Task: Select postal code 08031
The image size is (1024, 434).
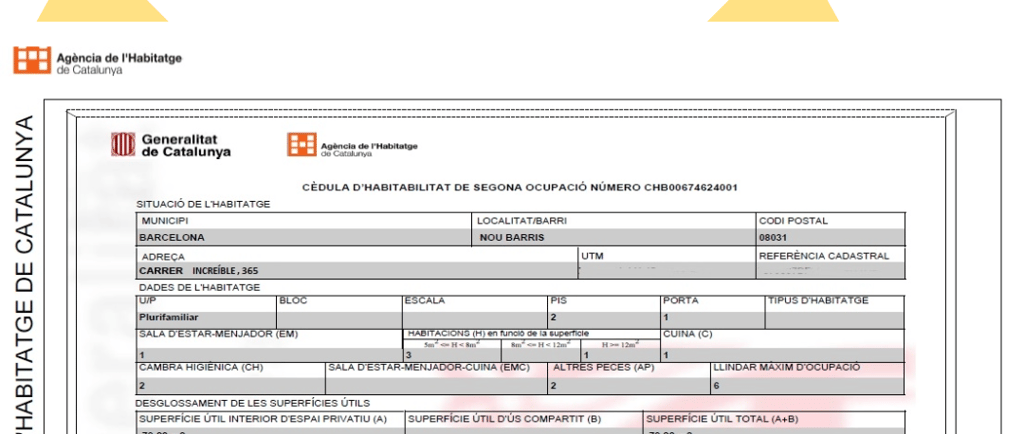Action: click(x=773, y=238)
